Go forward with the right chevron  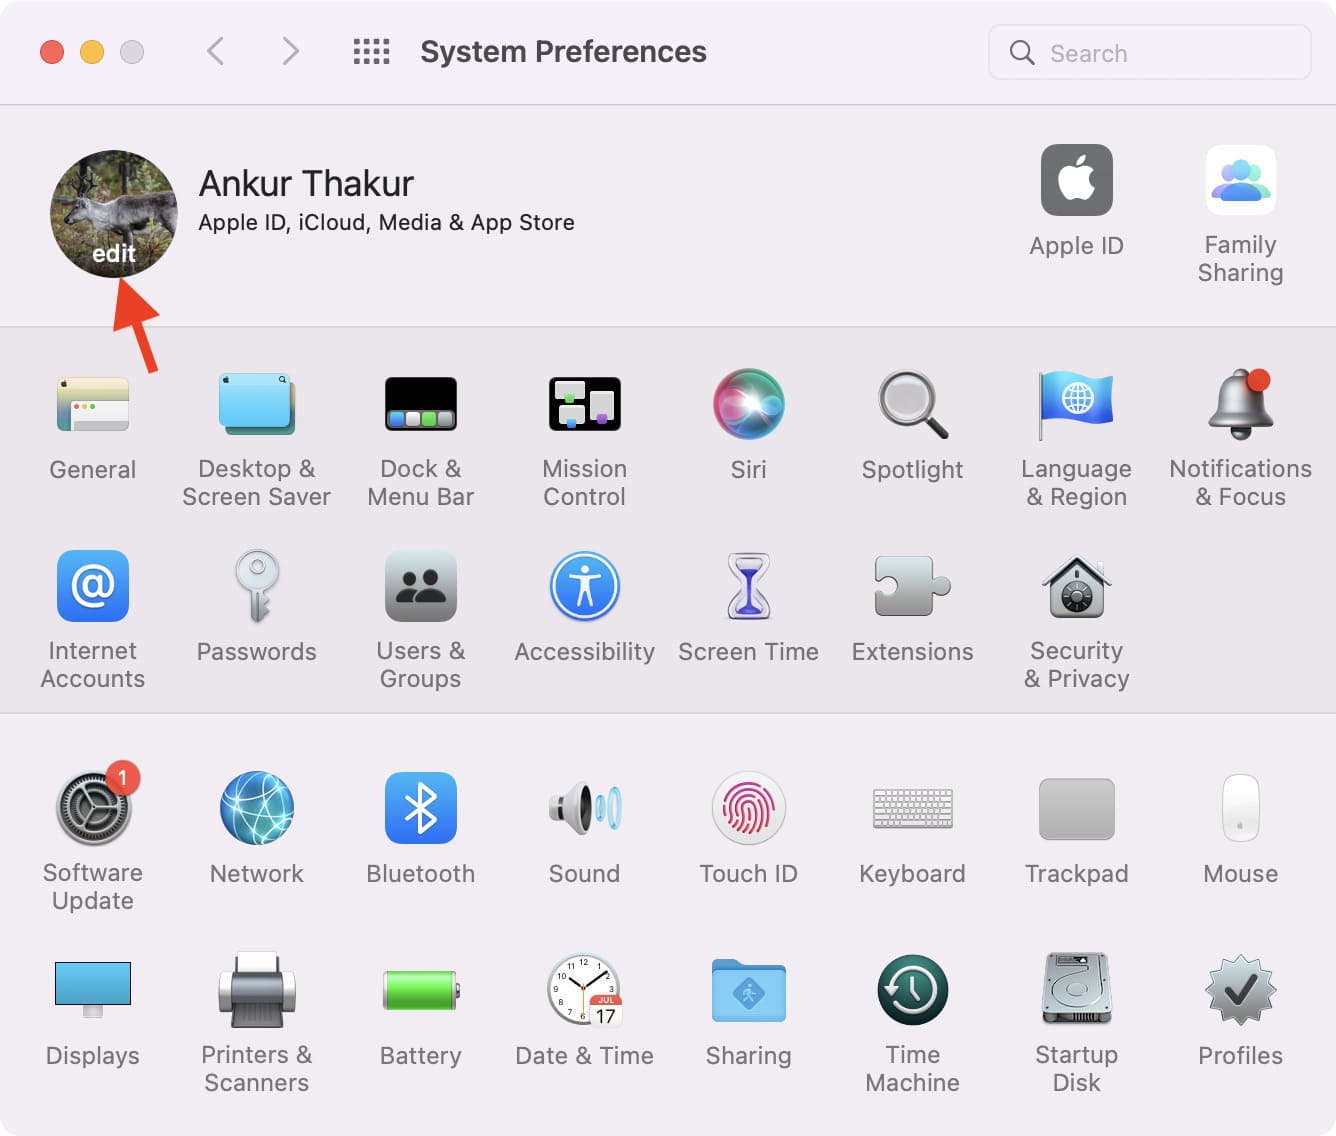coord(290,51)
